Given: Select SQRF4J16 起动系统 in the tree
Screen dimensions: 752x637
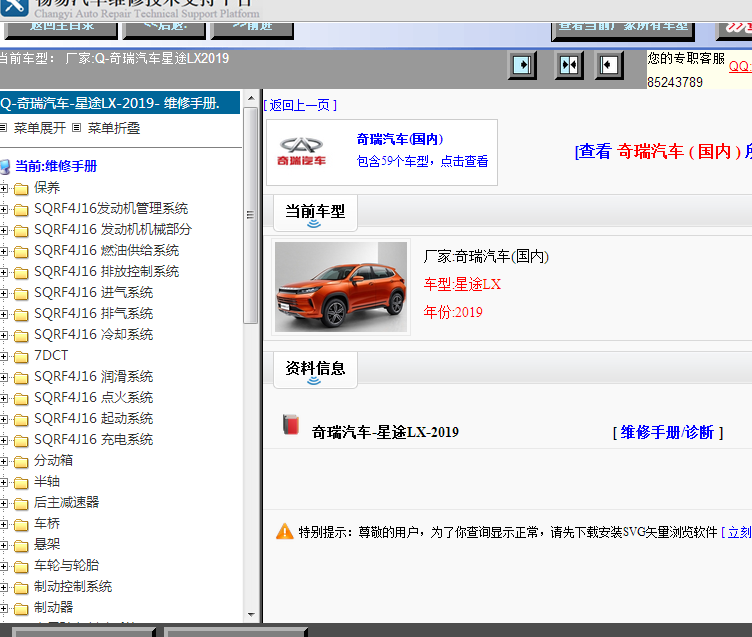Looking at the screenshot, I should (94, 419).
